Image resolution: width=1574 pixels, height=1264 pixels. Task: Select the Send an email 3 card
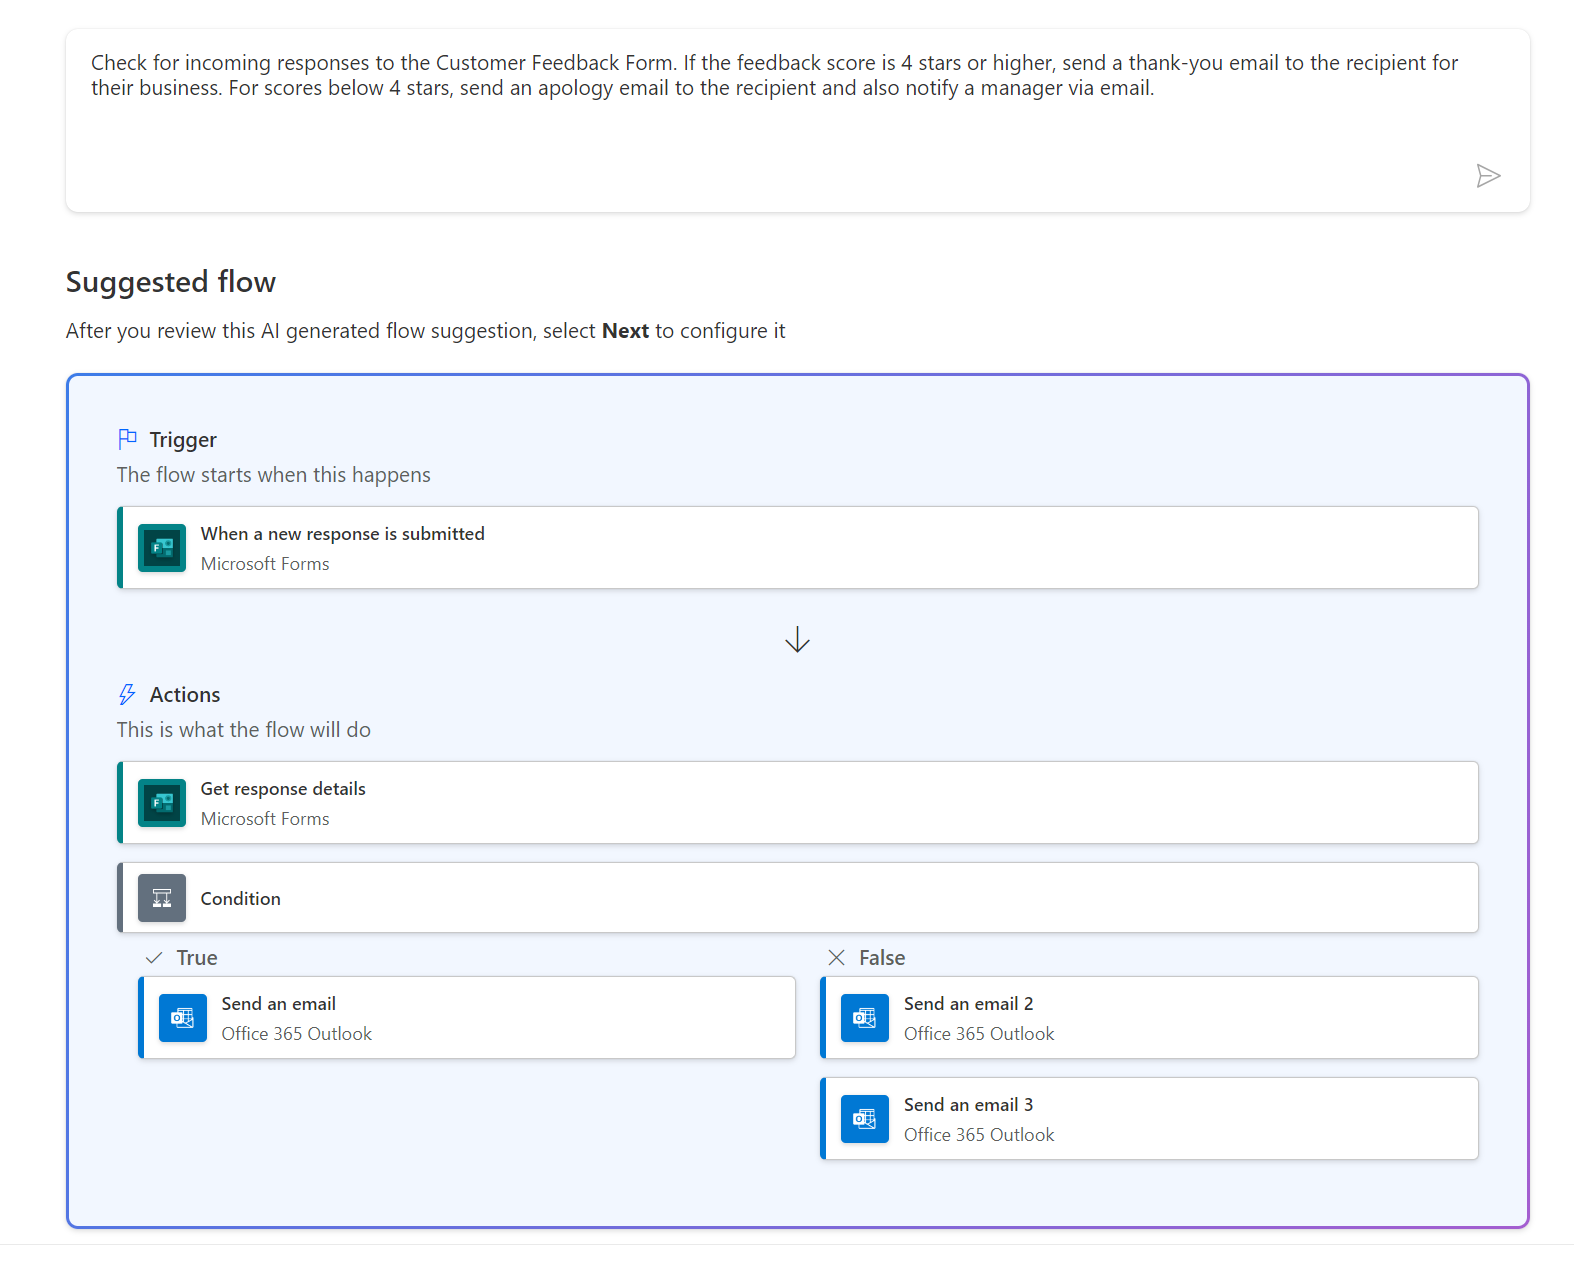(1150, 1119)
